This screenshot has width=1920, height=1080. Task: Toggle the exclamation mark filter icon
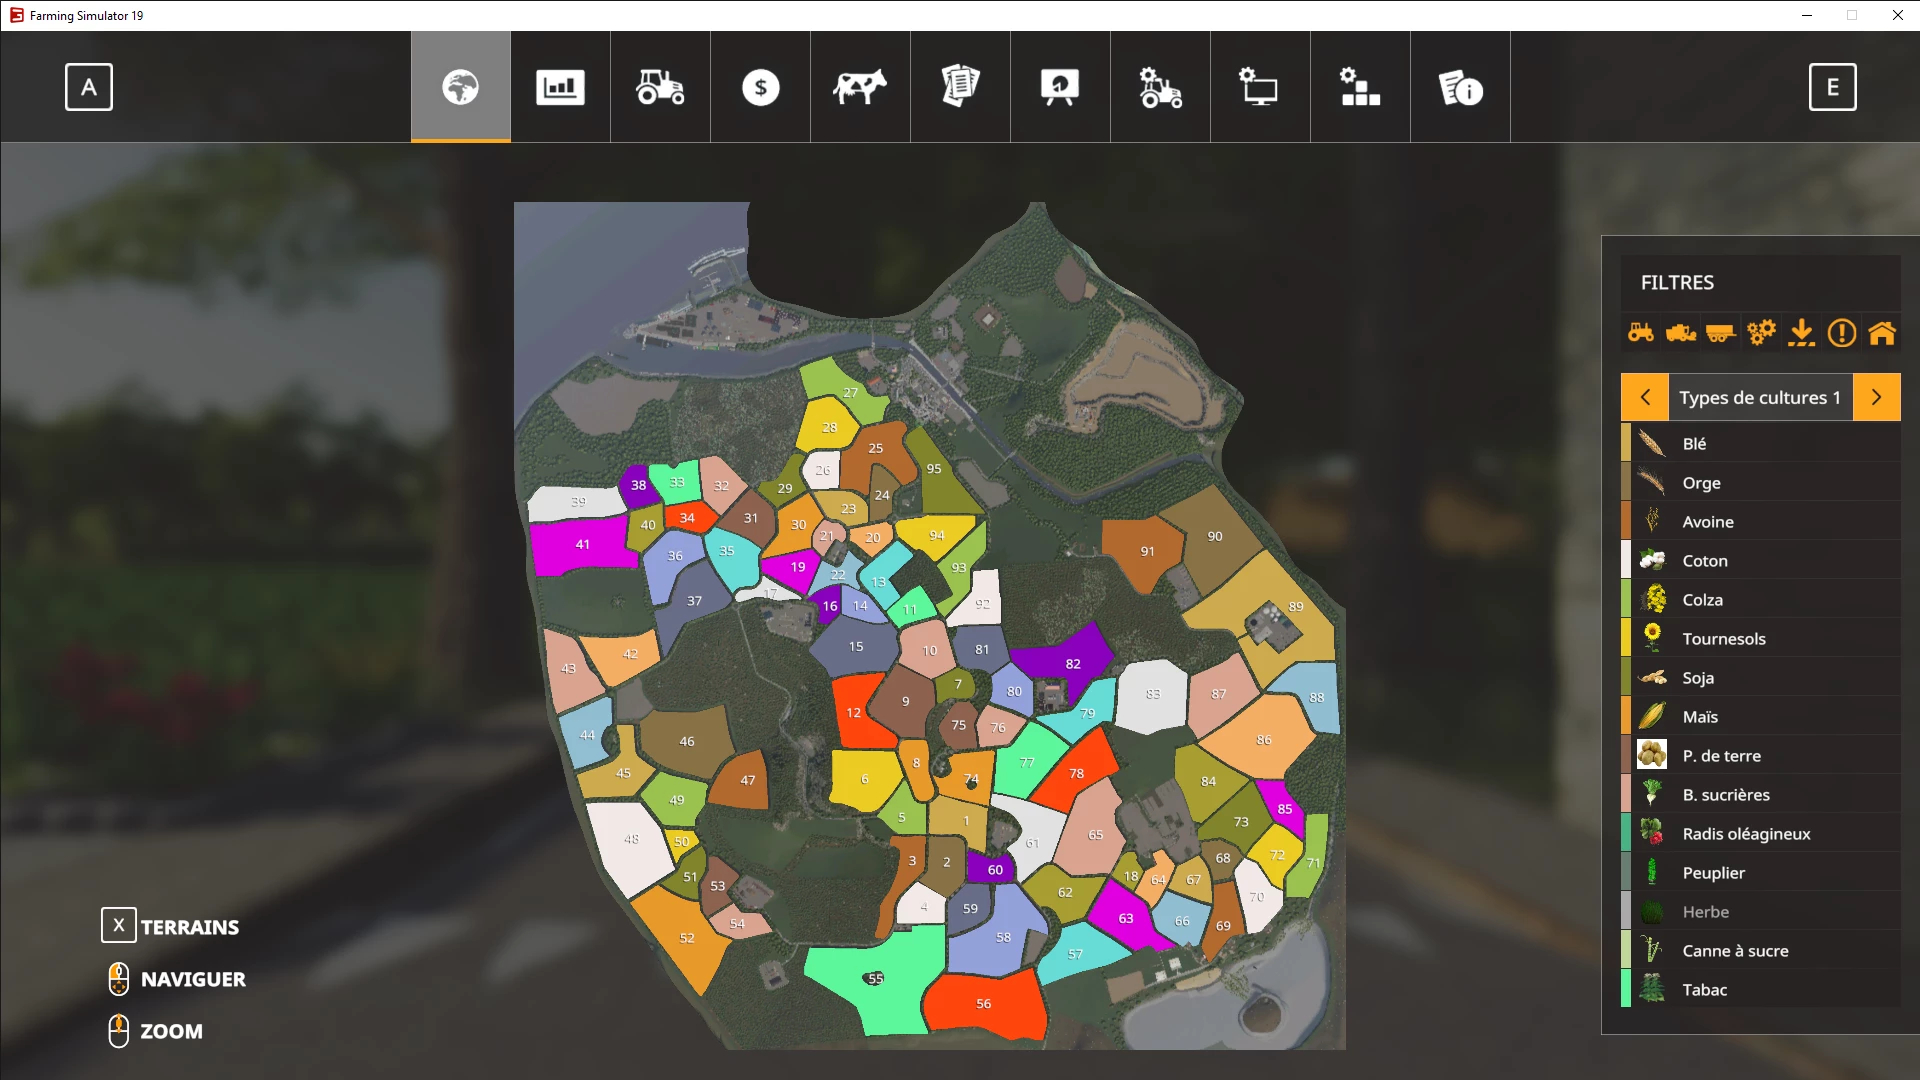click(1841, 332)
